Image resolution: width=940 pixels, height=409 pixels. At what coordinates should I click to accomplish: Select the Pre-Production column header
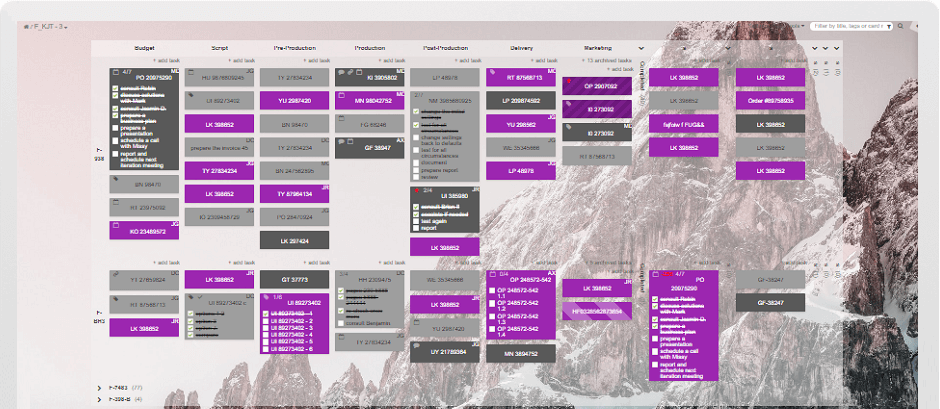[x=294, y=48]
